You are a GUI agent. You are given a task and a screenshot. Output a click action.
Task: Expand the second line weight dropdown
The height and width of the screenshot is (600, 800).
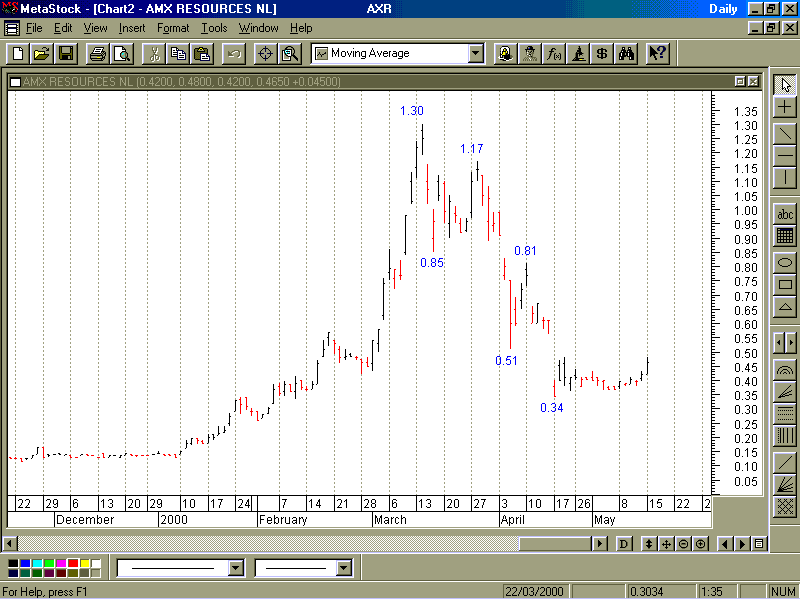[x=344, y=568]
